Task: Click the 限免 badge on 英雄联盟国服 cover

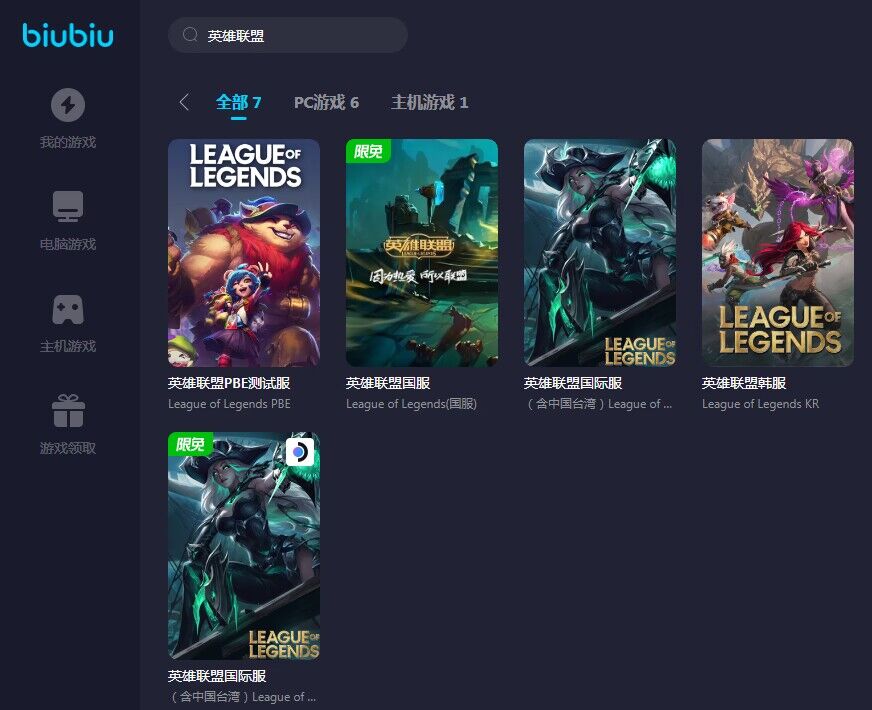Action: 368,151
